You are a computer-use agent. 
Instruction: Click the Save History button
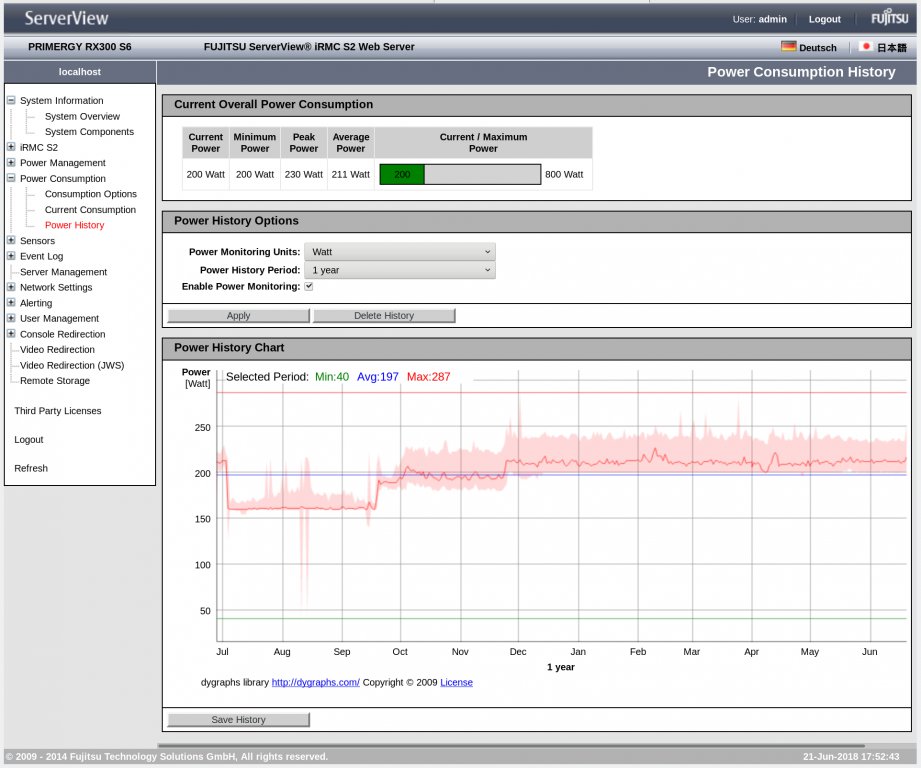coord(238,720)
